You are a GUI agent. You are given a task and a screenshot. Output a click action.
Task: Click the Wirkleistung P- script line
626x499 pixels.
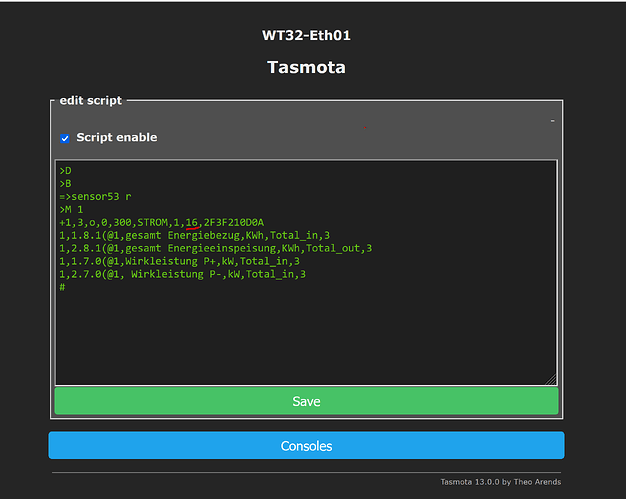182,274
